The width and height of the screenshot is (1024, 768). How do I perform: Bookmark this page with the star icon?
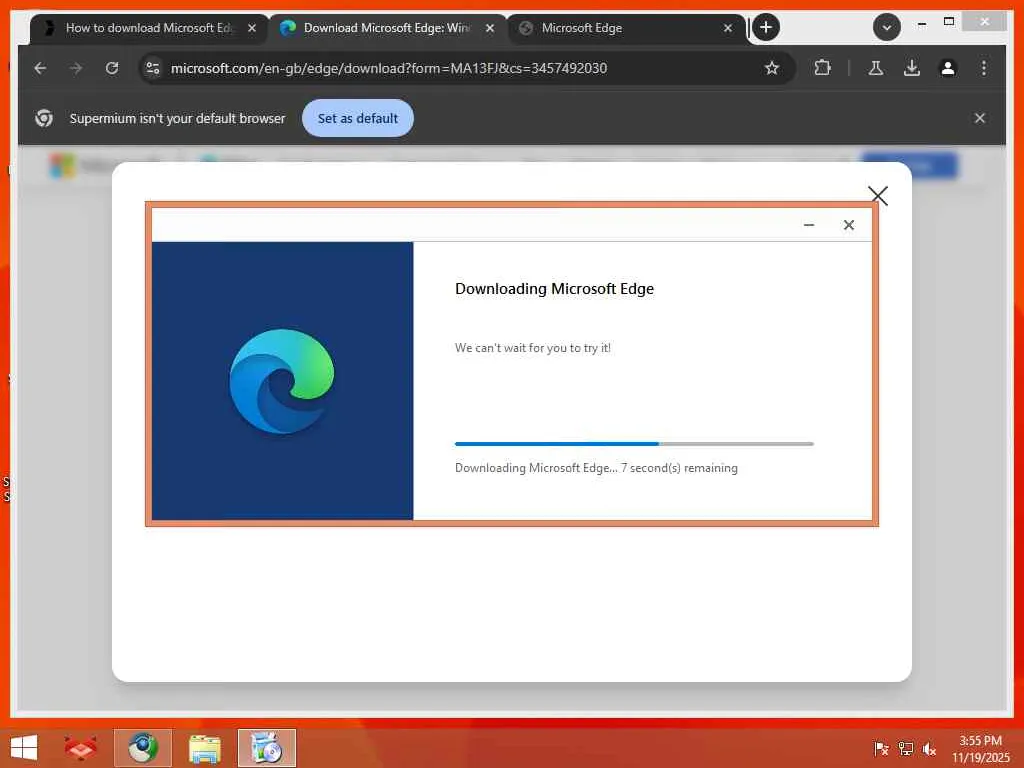[772, 68]
